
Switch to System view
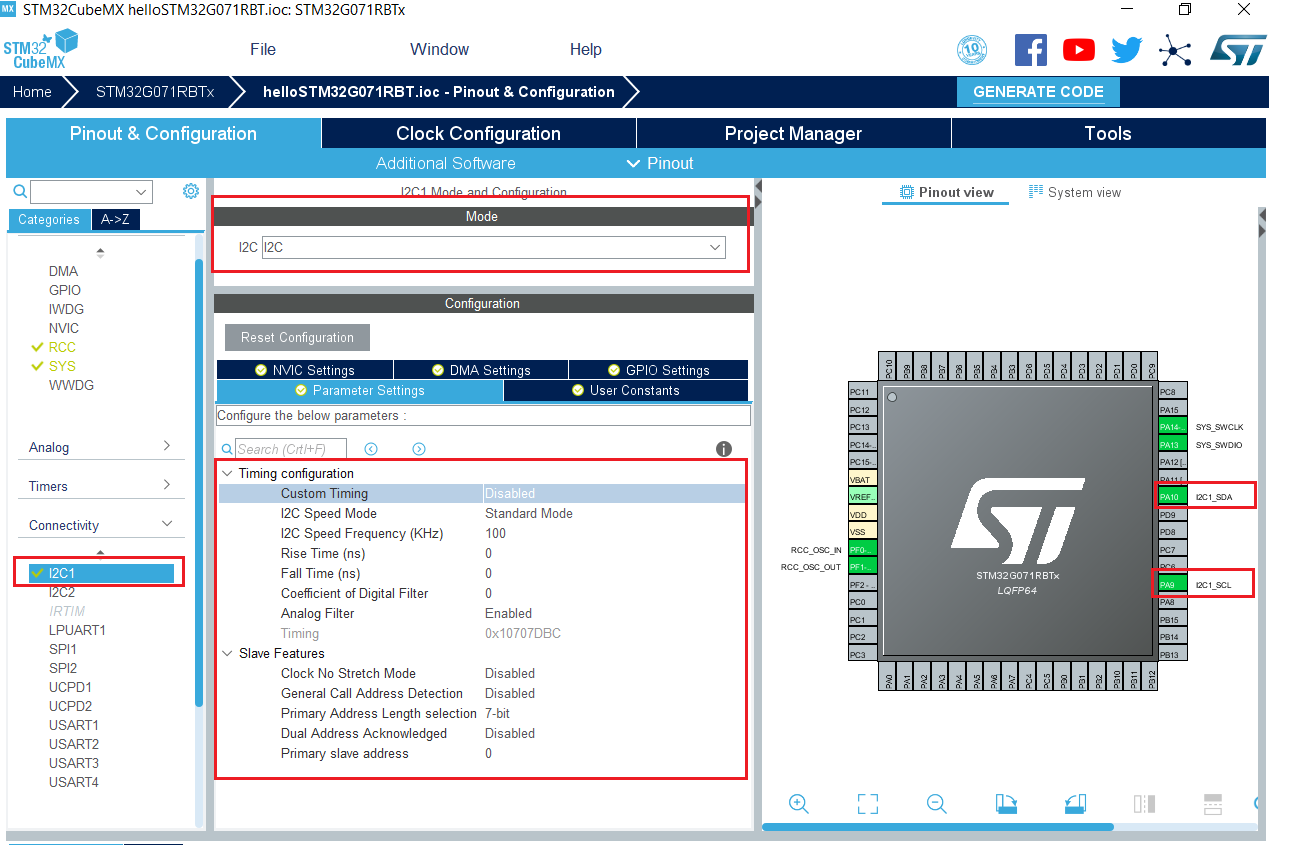[1075, 193]
